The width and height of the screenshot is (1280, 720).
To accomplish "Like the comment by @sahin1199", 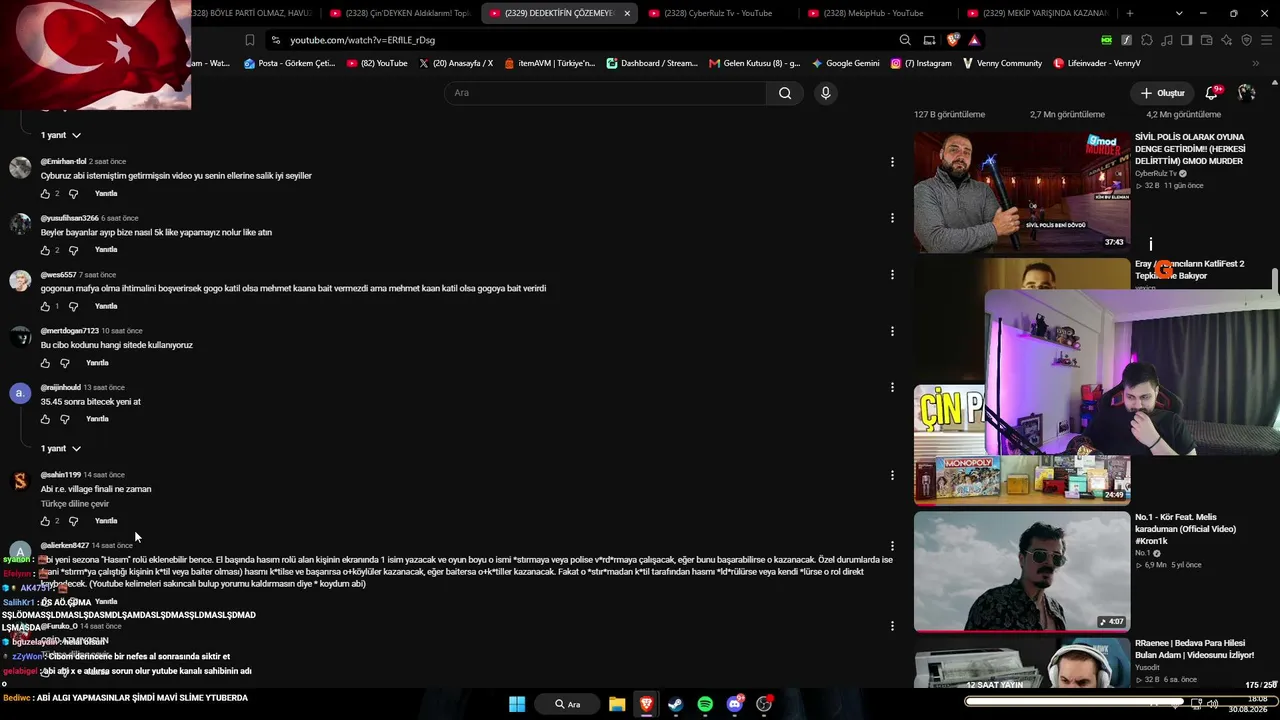I will (45, 521).
